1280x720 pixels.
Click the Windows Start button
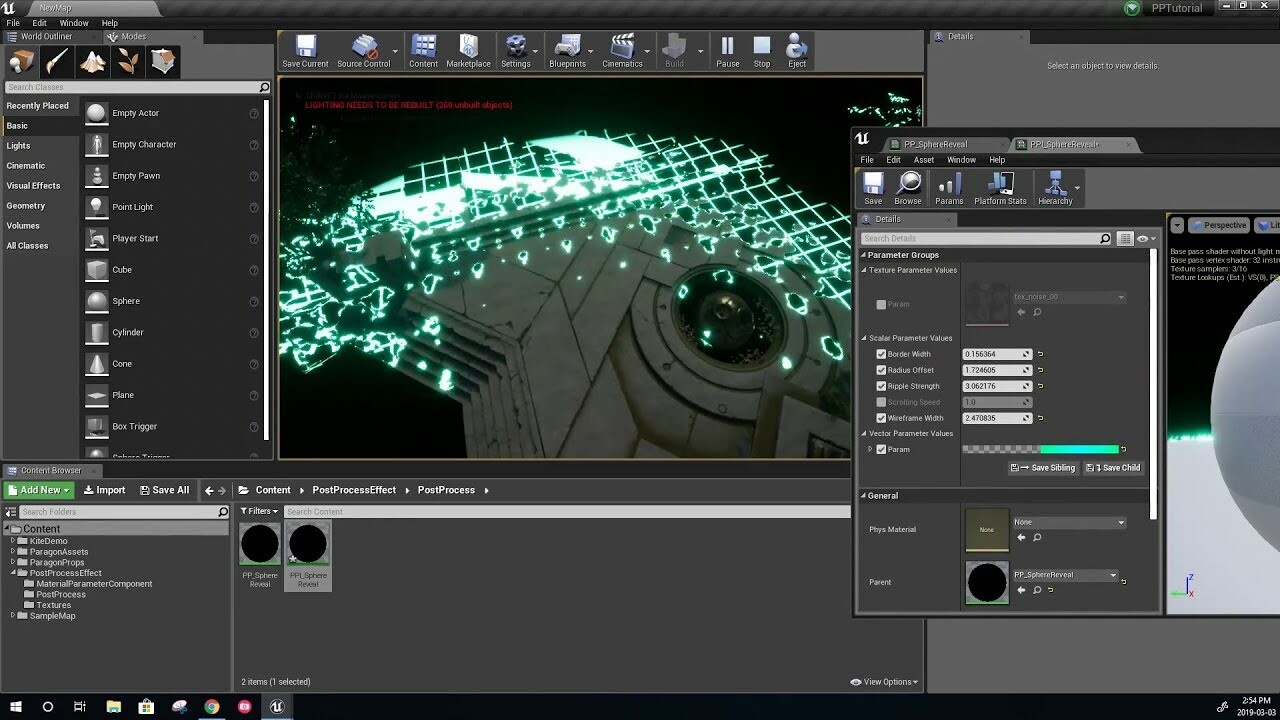click(14, 706)
